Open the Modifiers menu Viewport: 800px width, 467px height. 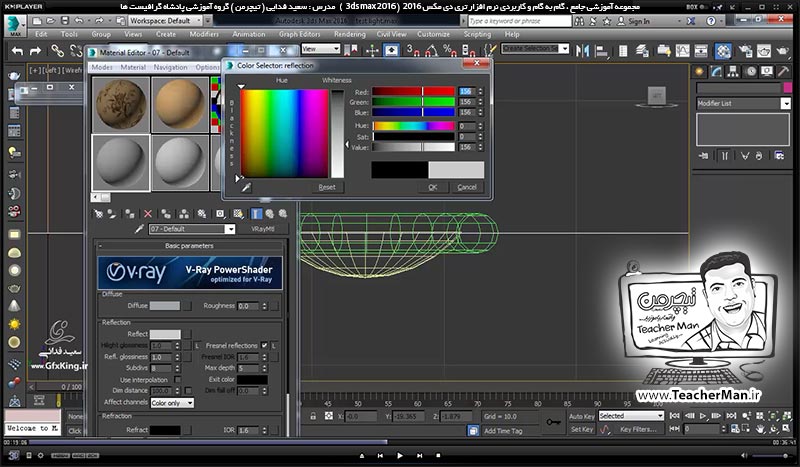[204, 34]
